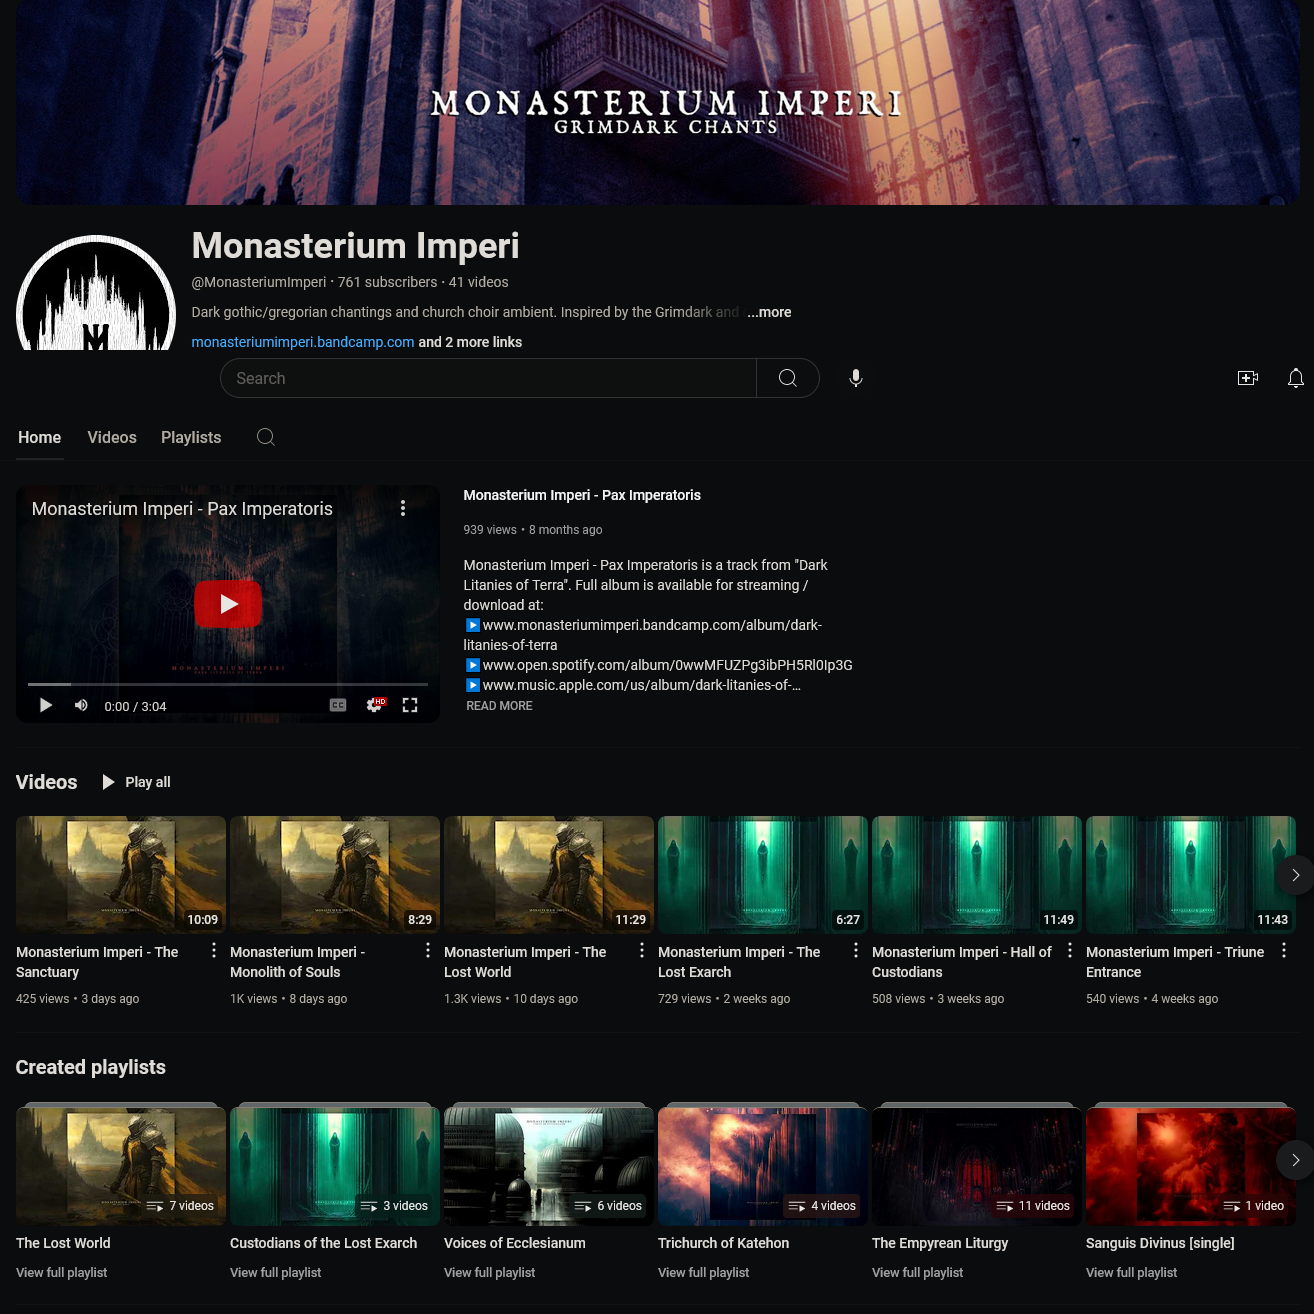The height and width of the screenshot is (1314, 1314).
Task: Open the Trichurch of Katehon playlist thumbnail
Action: 763,1165
